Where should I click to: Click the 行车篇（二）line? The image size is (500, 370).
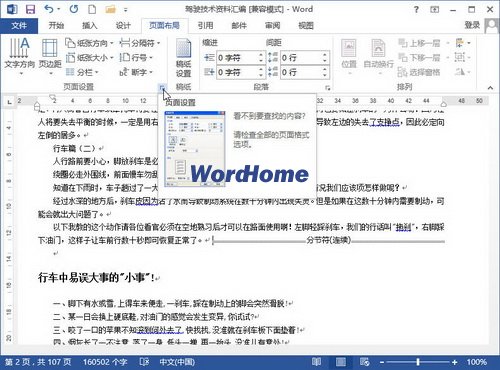[x=76, y=148]
